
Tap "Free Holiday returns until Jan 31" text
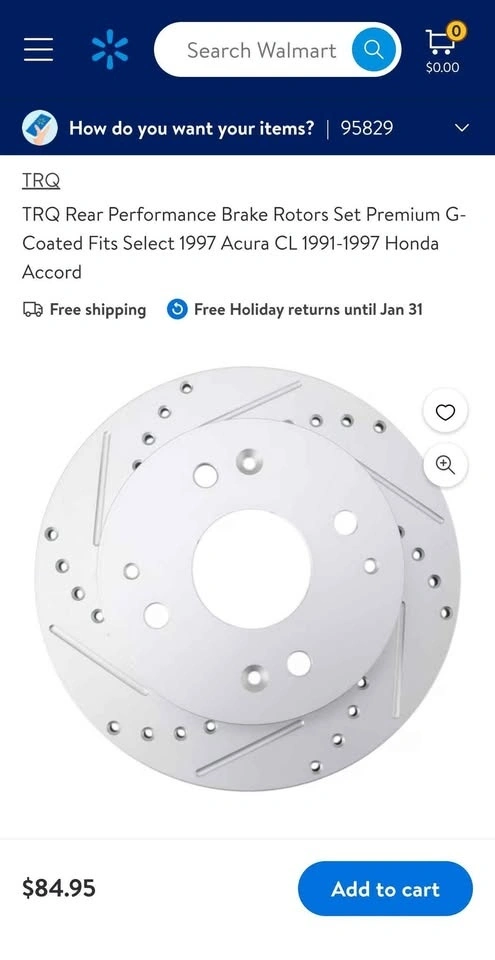[x=308, y=310]
